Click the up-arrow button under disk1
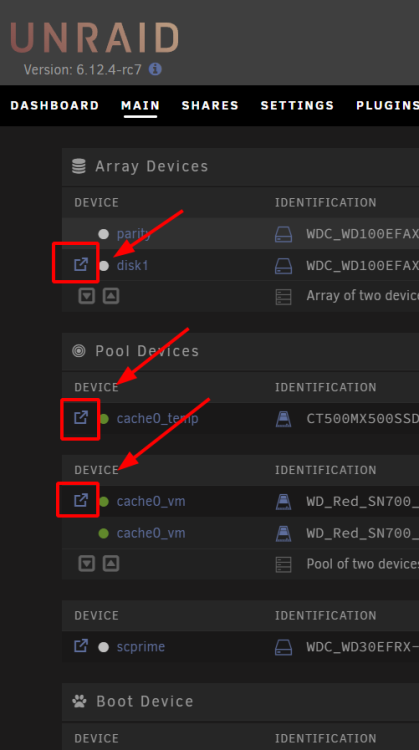 point(111,296)
